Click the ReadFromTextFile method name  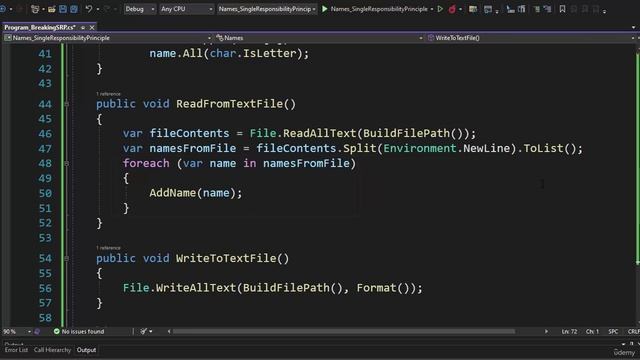click(x=229, y=104)
